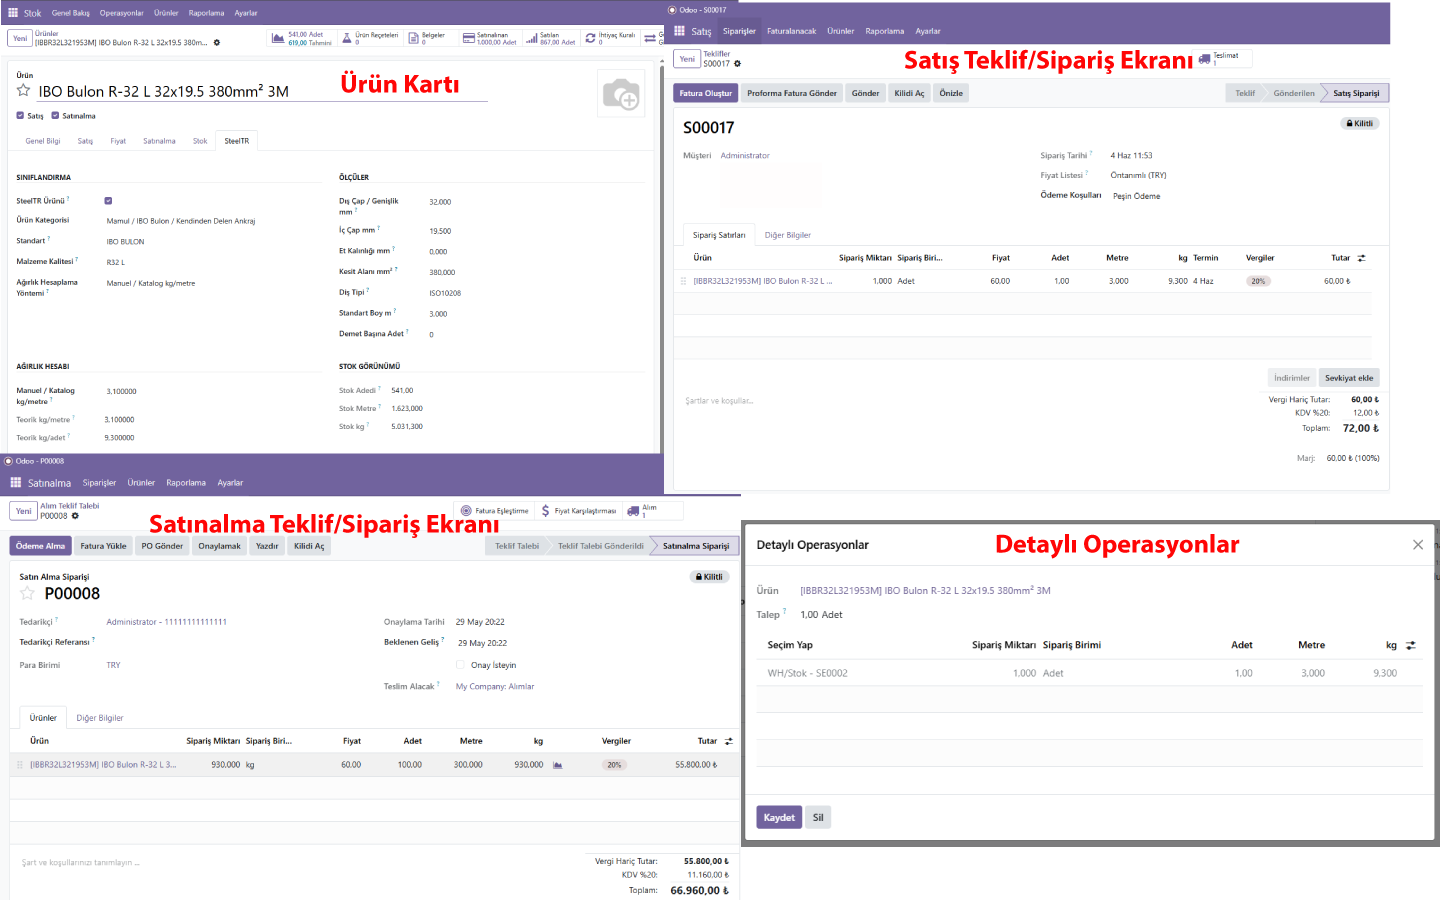Select Teklif Talebi Gönderildi status stage
1440x900 pixels.
pyautogui.click(x=601, y=546)
